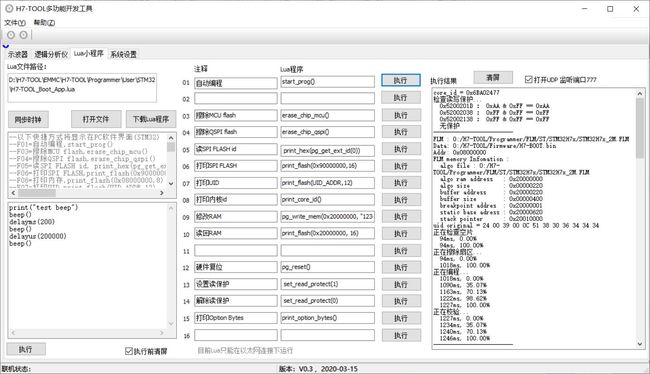
Task: Open the 系统设置 tab
Action: coord(124,54)
